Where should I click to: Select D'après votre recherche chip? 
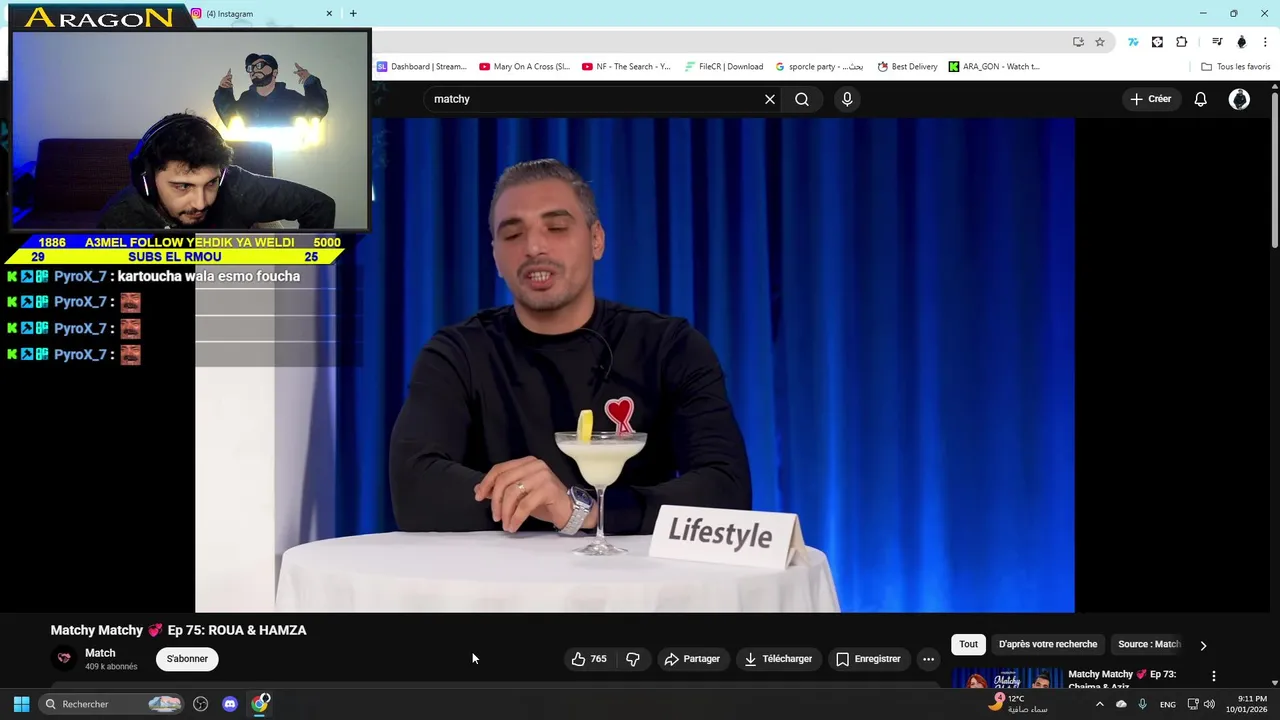tap(1048, 644)
